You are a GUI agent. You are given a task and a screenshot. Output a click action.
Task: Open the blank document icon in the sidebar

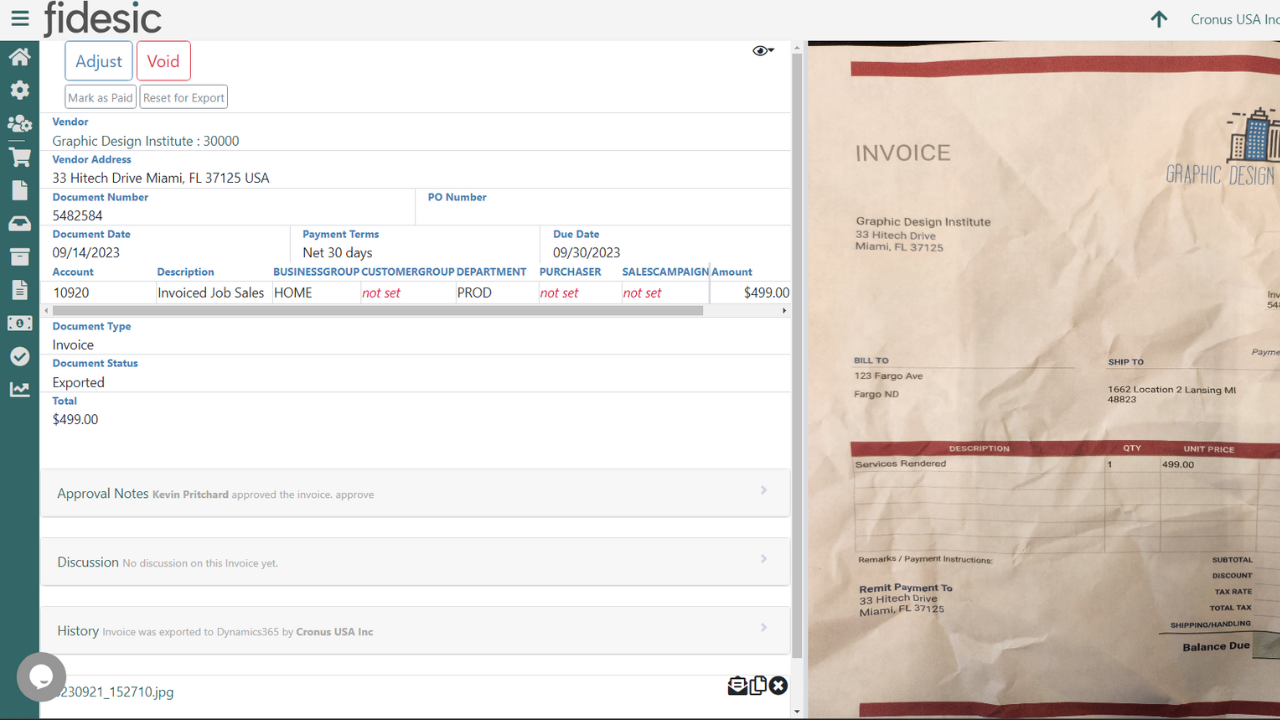(x=19, y=190)
